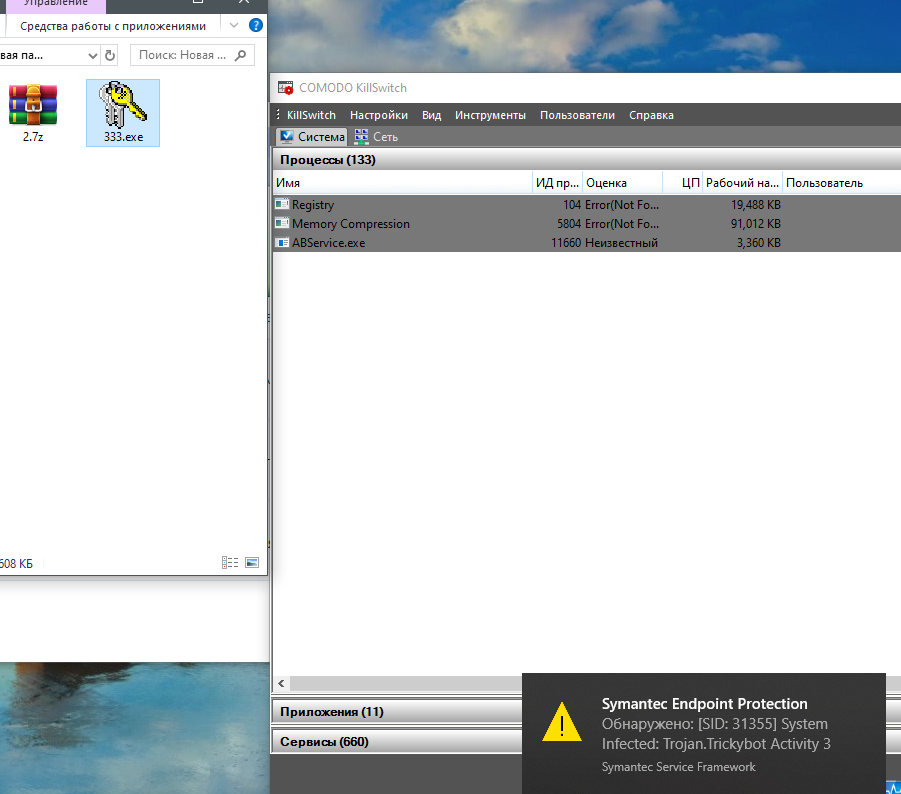The height and width of the screenshot is (794, 901).
Task: Click the Registry row Error(Not Fo... rating
Action: (622, 205)
